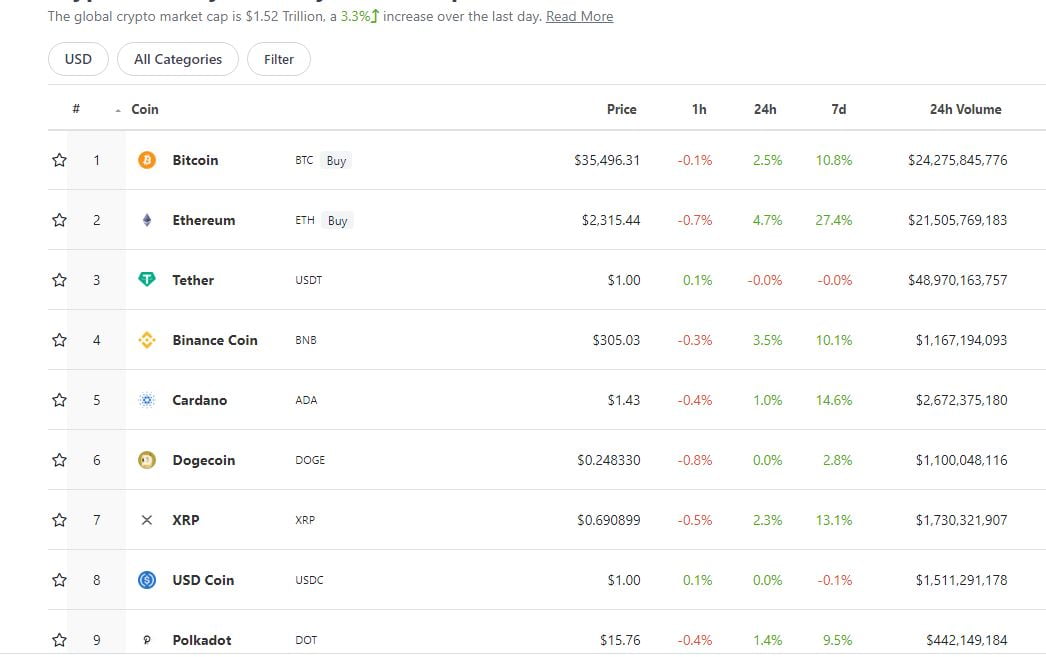Sort by 24h Volume column header

click(964, 109)
